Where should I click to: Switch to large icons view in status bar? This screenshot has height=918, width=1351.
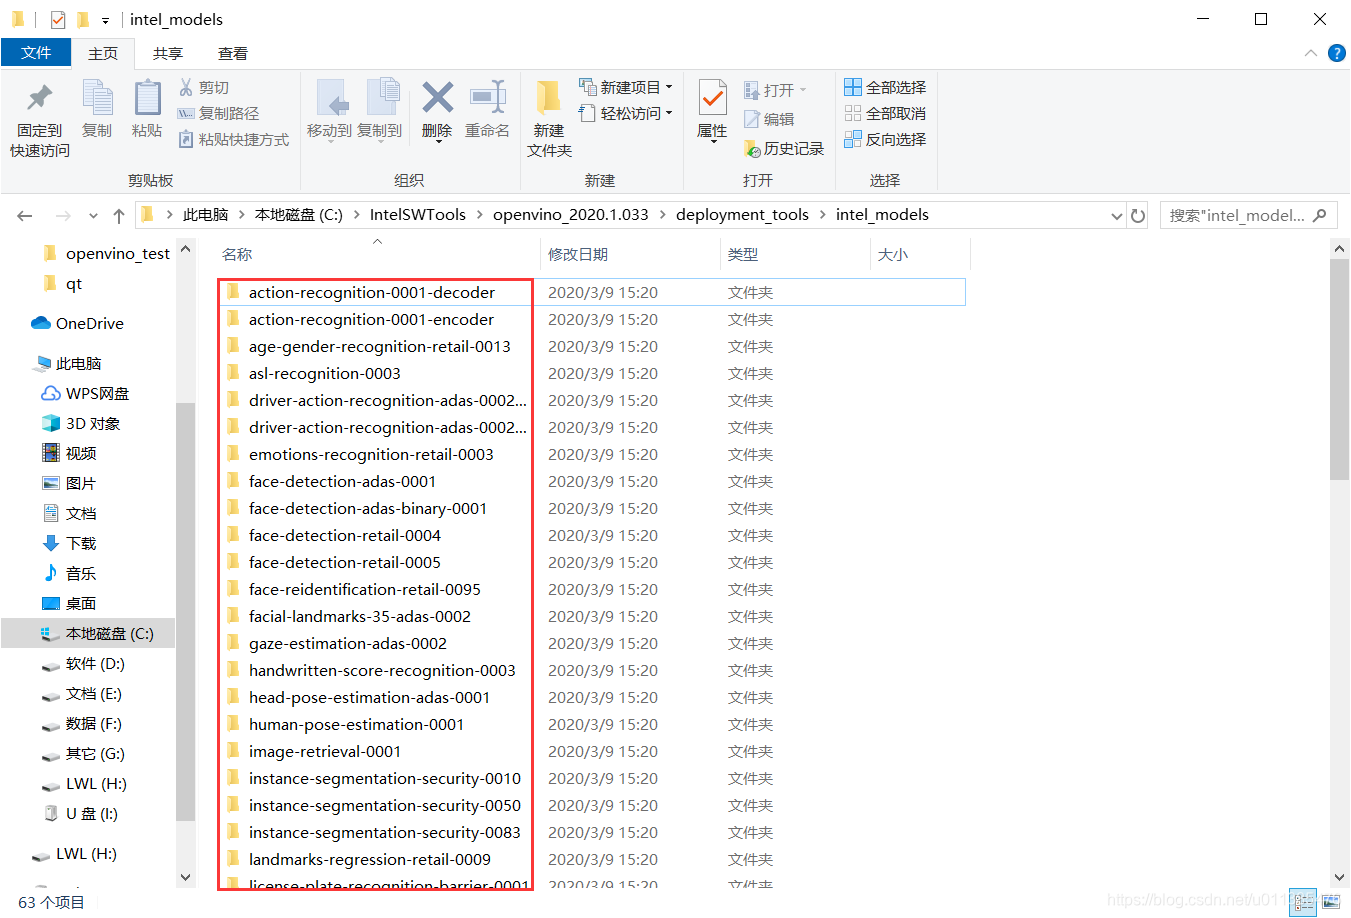click(x=1331, y=902)
